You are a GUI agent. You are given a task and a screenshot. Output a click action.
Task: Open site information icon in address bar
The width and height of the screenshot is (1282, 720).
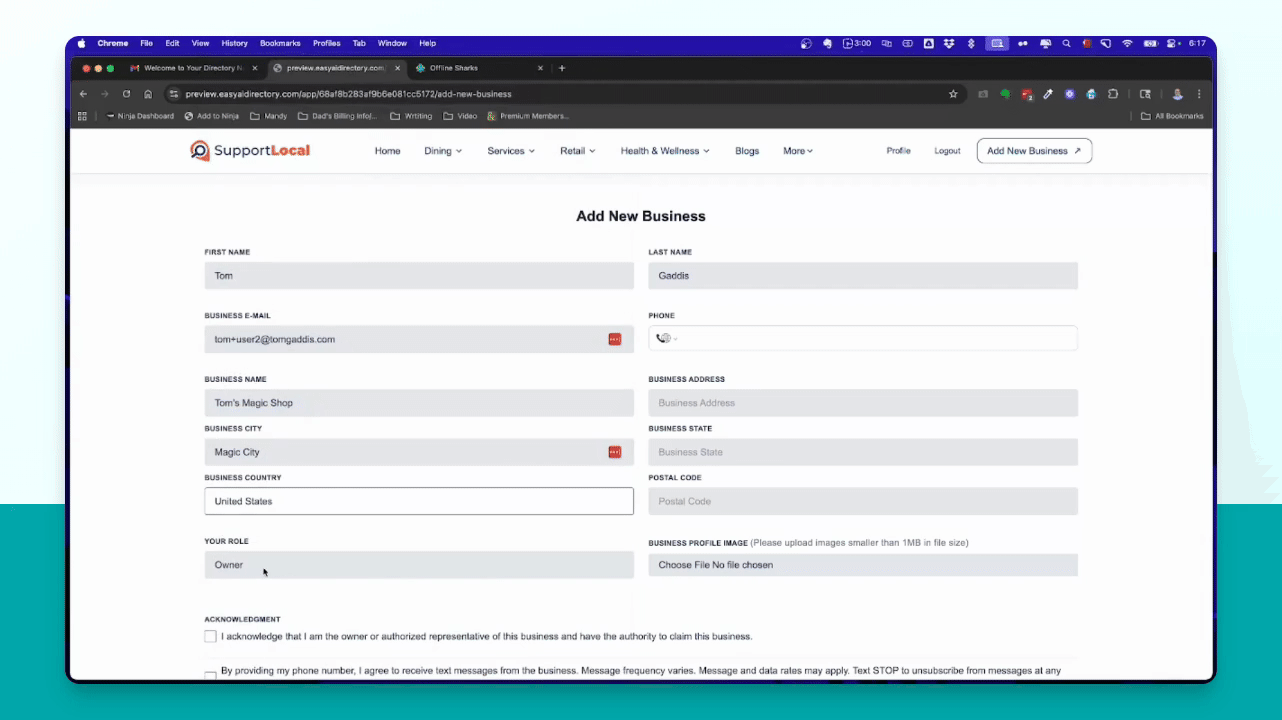point(173,94)
